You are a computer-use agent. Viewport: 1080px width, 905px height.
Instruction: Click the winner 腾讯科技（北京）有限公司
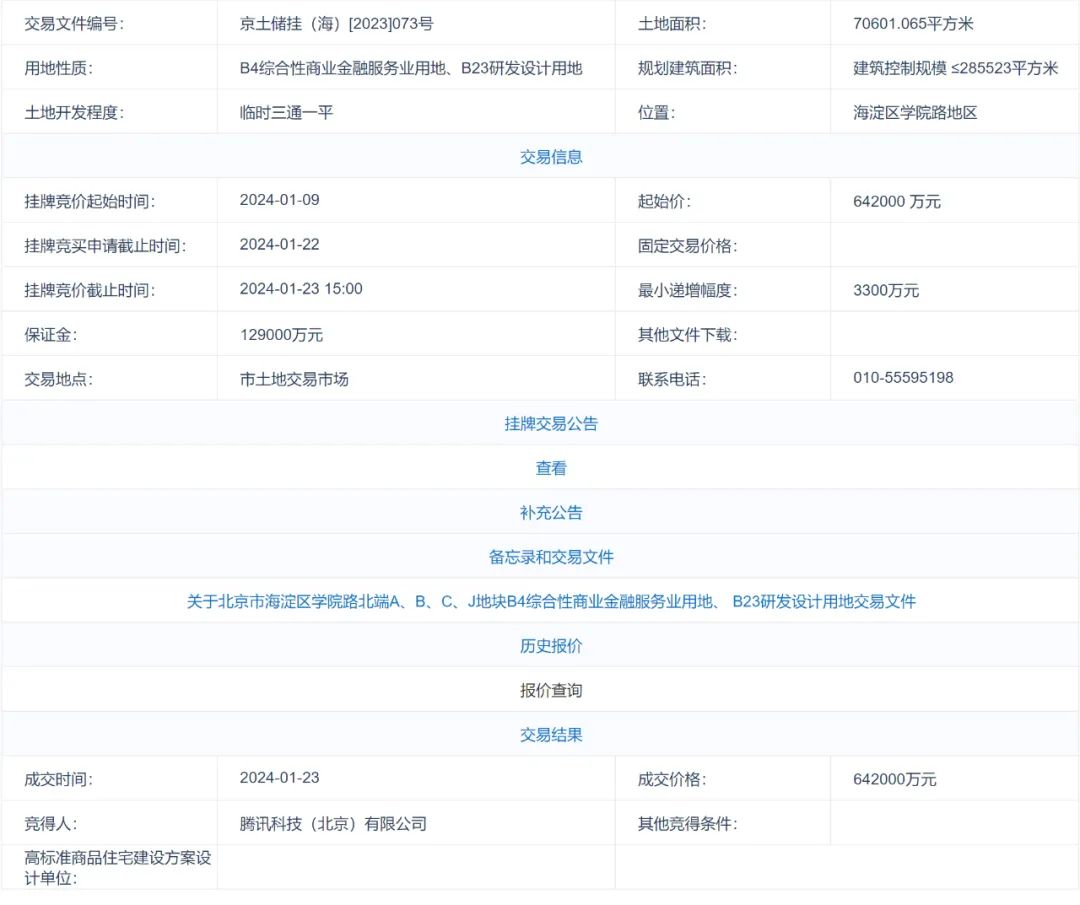[333, 824]
